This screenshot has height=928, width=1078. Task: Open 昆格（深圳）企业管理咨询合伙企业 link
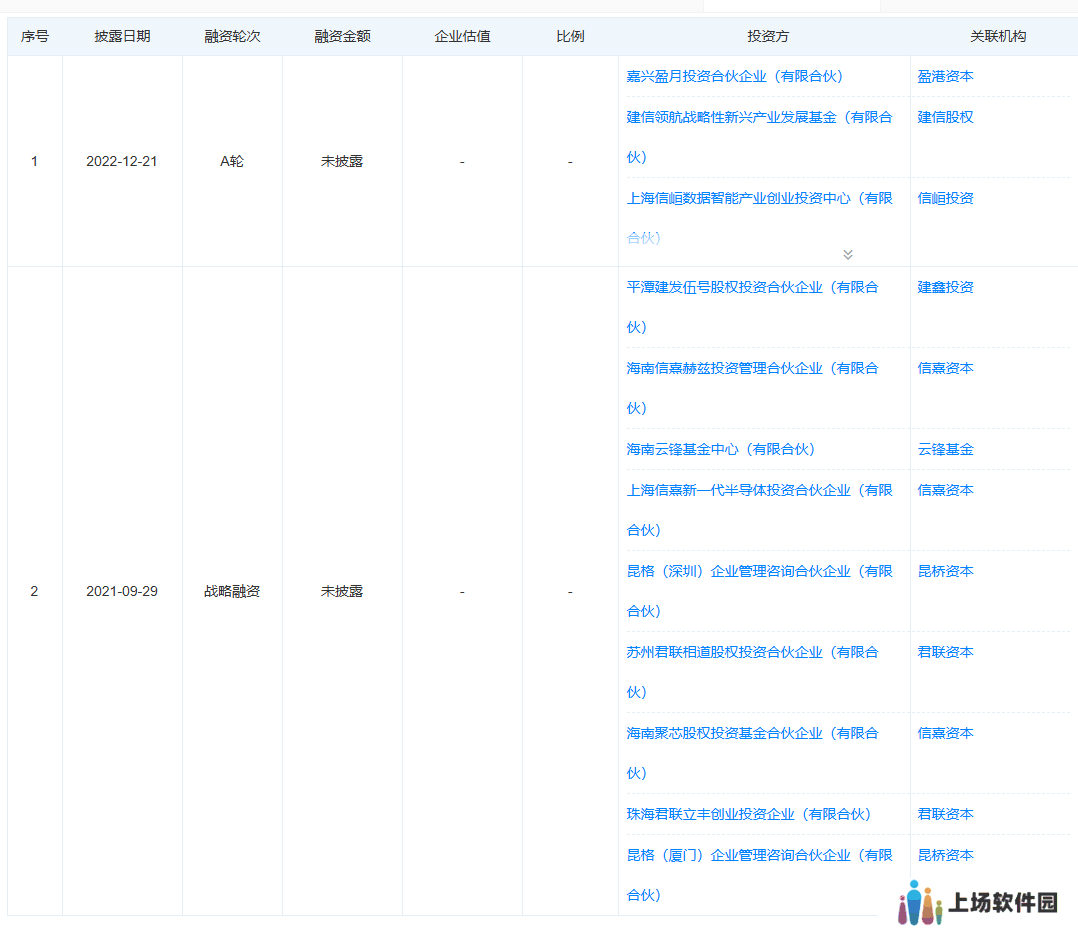coord(759,591)
